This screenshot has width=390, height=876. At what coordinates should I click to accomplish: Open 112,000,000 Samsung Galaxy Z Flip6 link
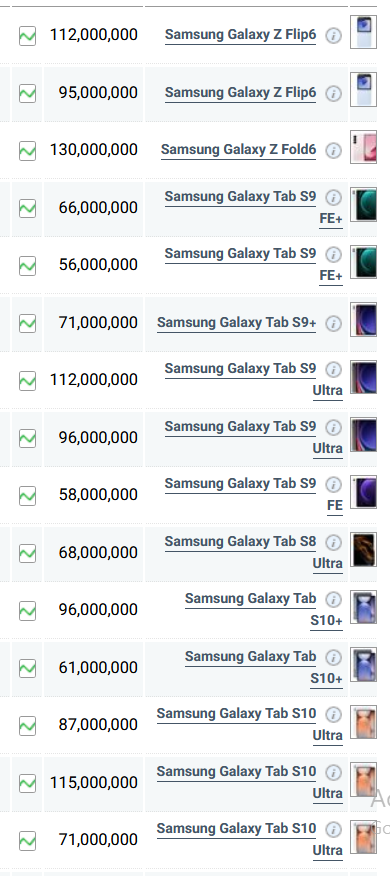(240, 35)
